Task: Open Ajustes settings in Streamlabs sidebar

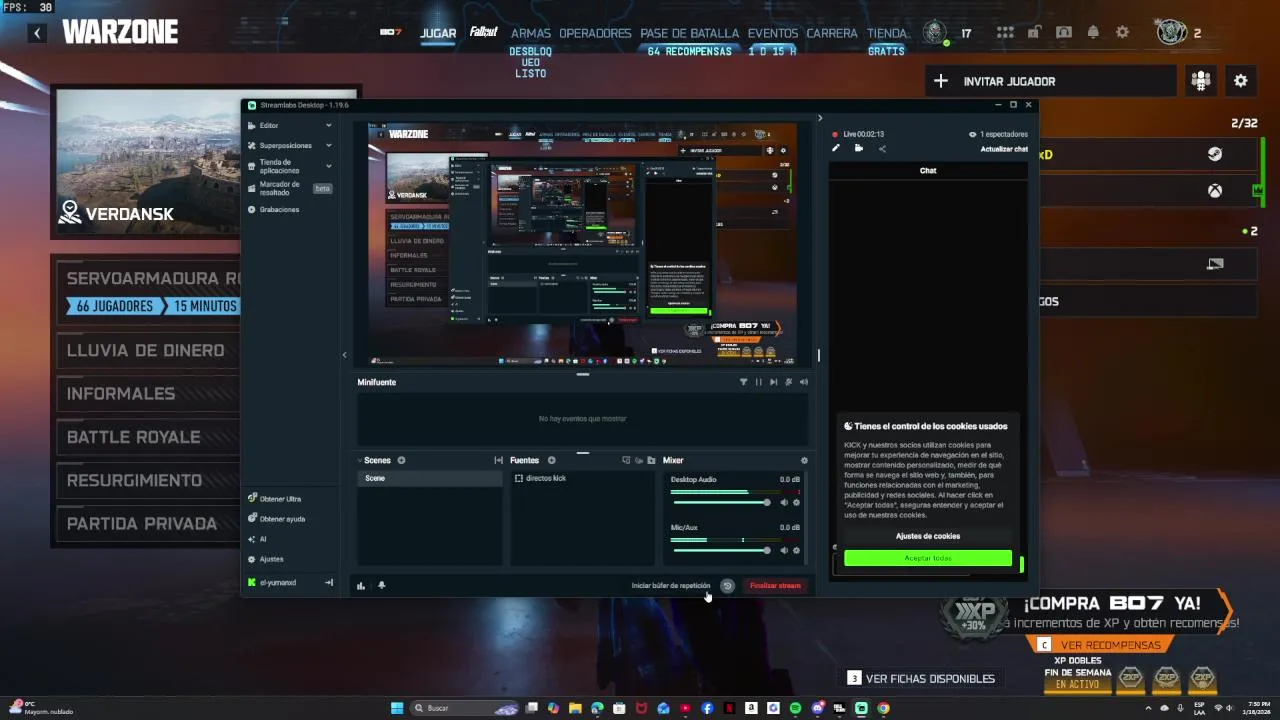Action: coord(271,558)
